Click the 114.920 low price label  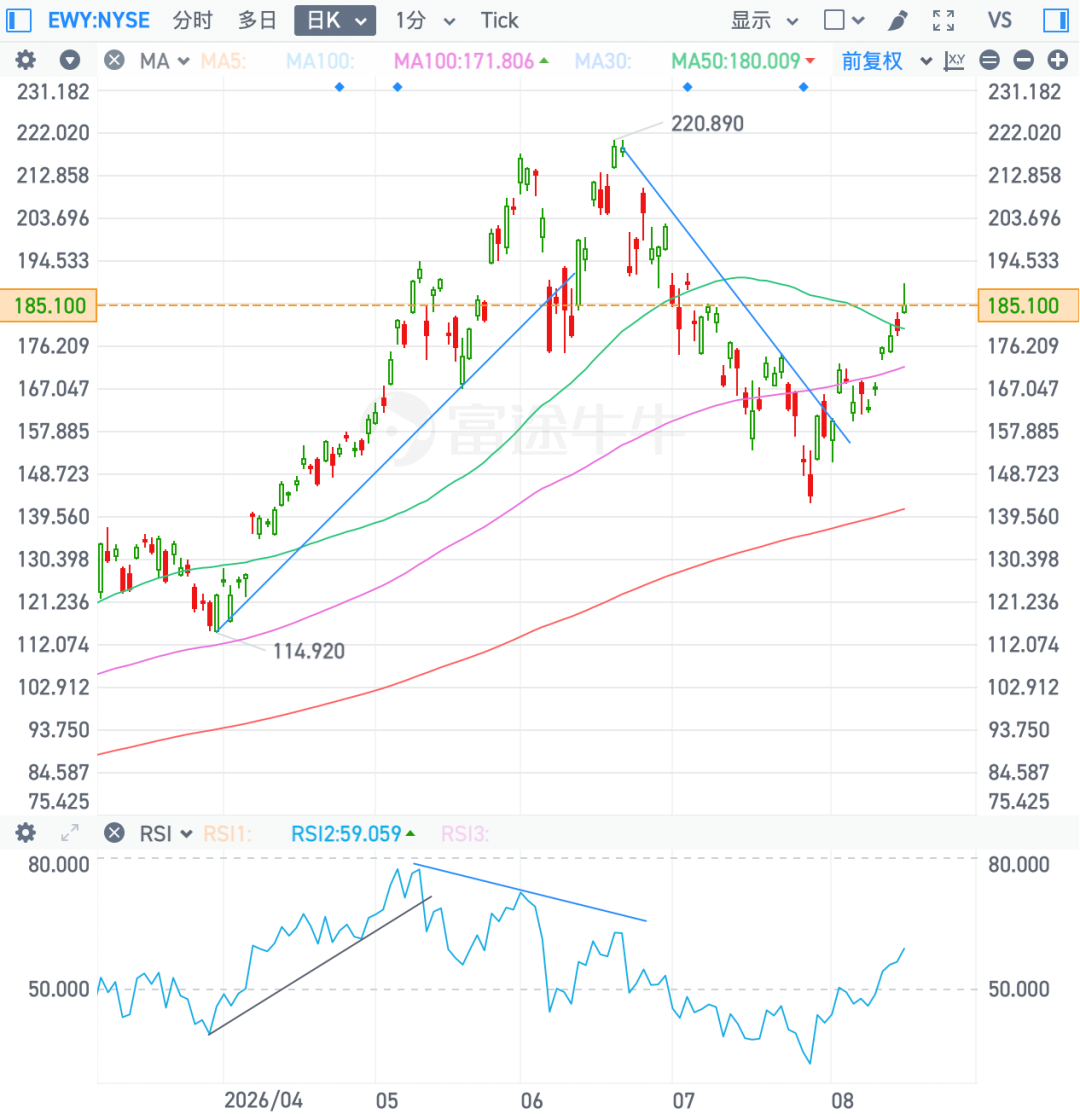tap(309, 651)
